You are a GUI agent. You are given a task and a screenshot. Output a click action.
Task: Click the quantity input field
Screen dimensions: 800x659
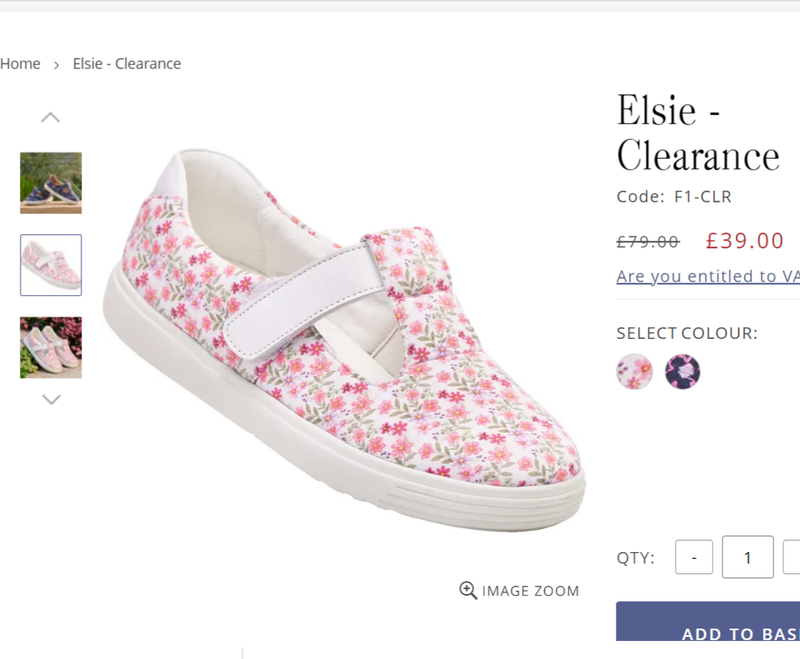click(x=747, y=557)
